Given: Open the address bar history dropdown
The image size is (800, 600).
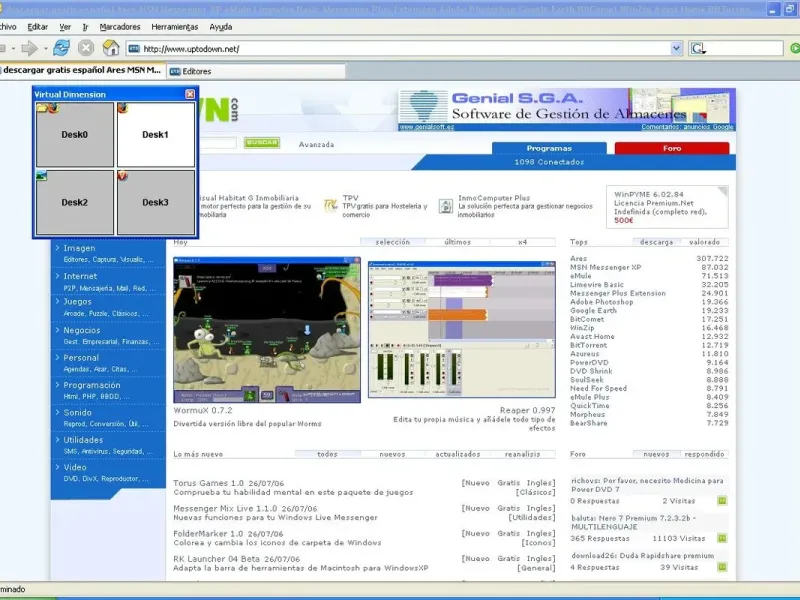Looking at the screenshot, I should click(x=676, y=48).
